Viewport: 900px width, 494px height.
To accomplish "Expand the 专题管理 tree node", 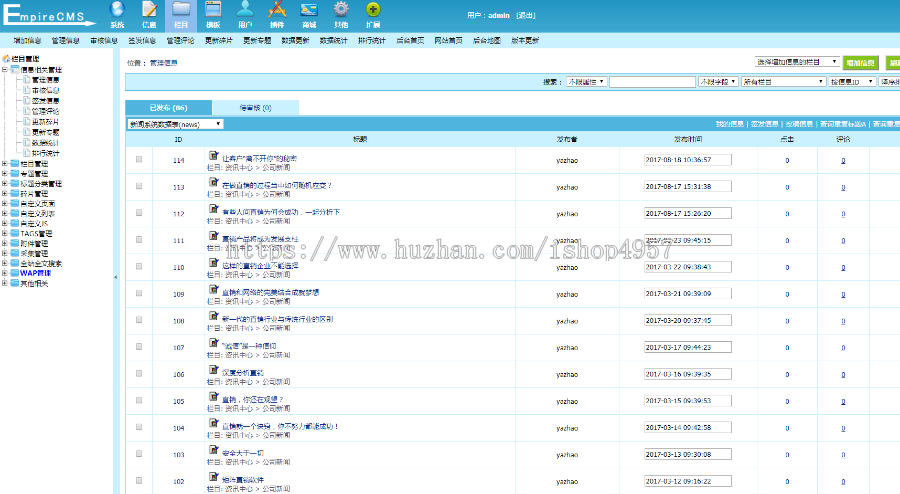I will click(5, 173).
